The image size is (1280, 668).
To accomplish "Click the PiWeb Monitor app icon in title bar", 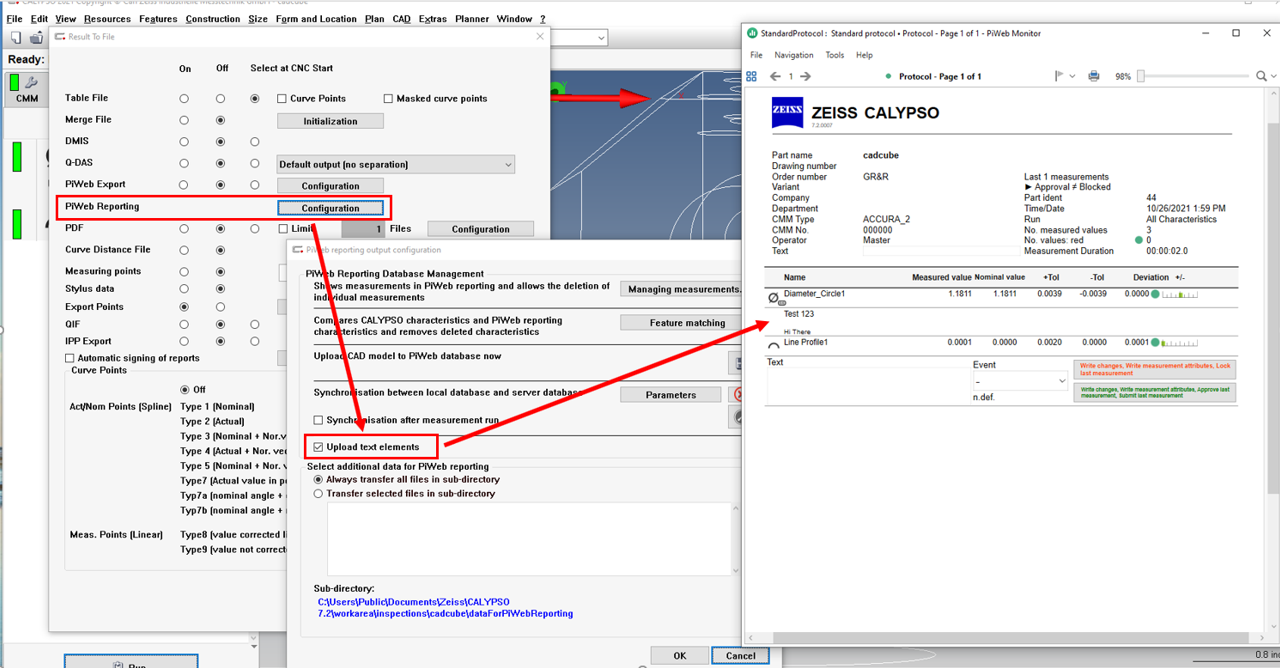I will pos(752,33).
